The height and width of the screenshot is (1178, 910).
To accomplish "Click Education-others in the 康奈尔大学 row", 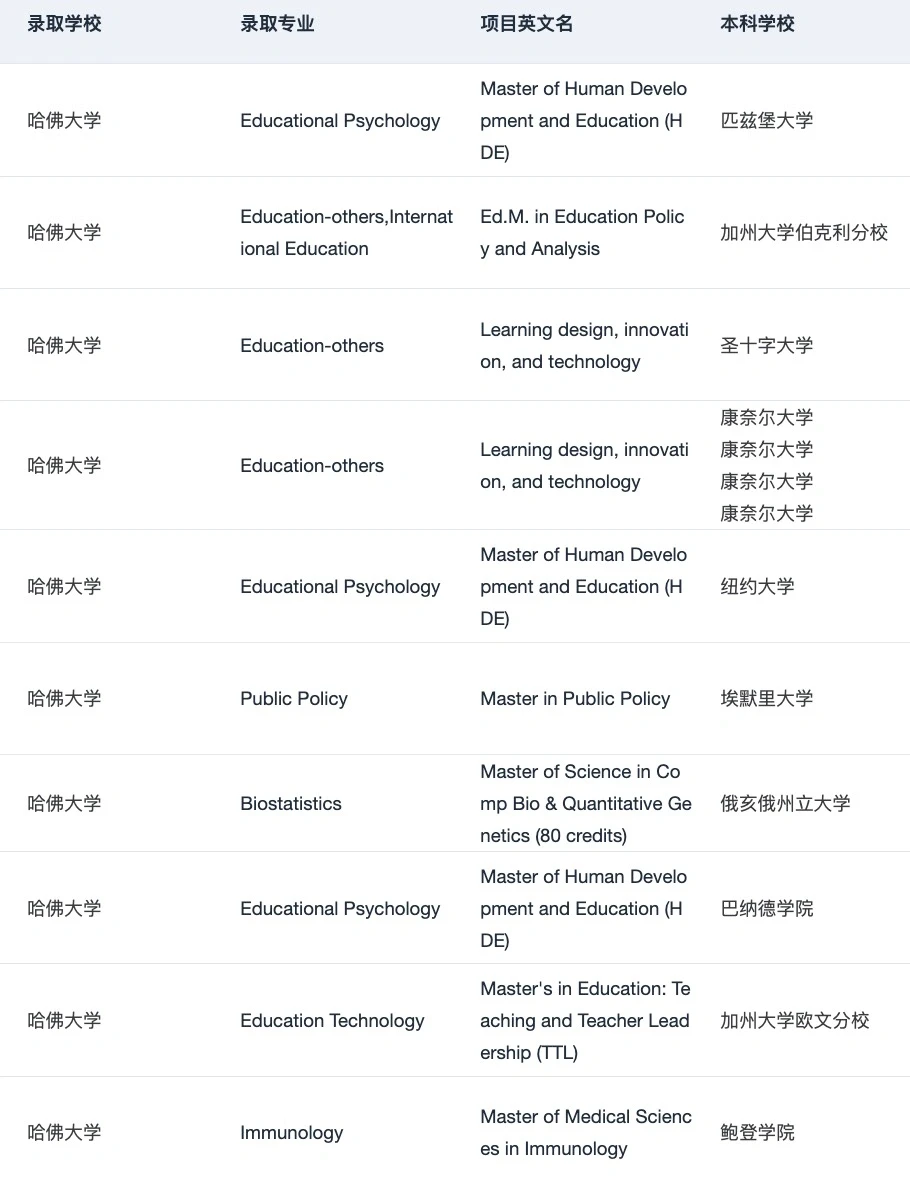I will pos(312,466).
